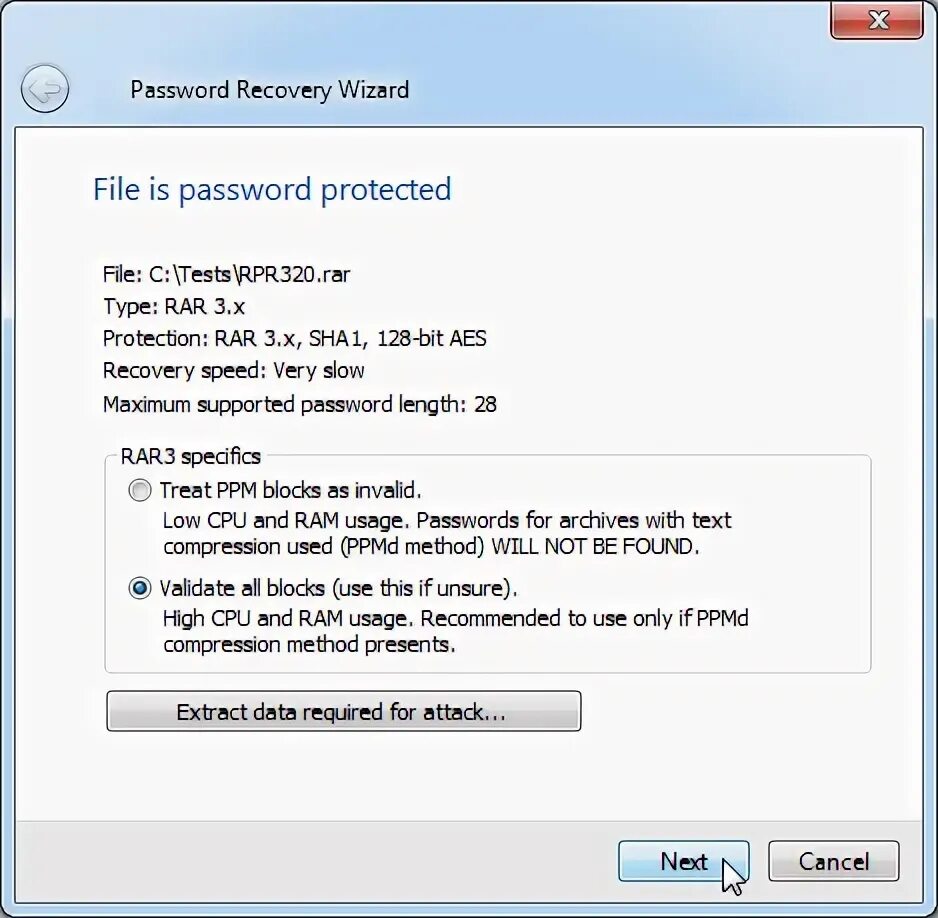Click the 'Password Recovery Wizard' title text
The height and width of the screenshot is (918, 938).
[x=269, y=90]
